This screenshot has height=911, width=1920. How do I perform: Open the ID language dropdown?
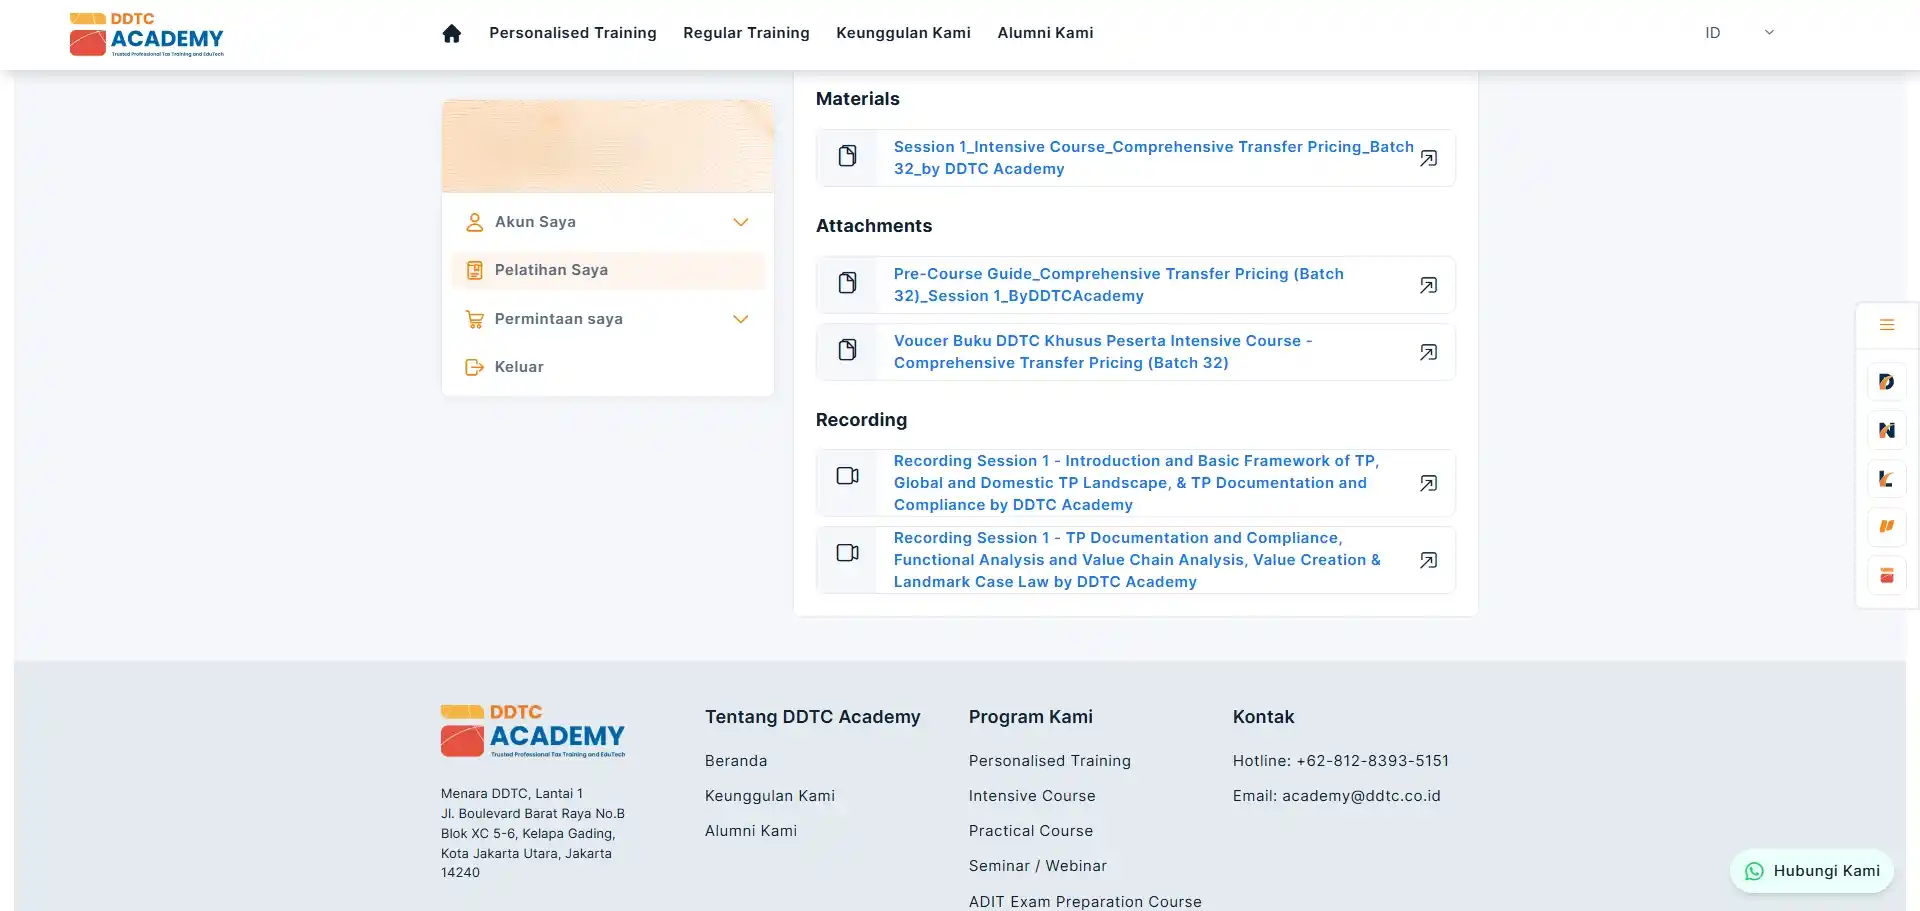click(1738, 32)
